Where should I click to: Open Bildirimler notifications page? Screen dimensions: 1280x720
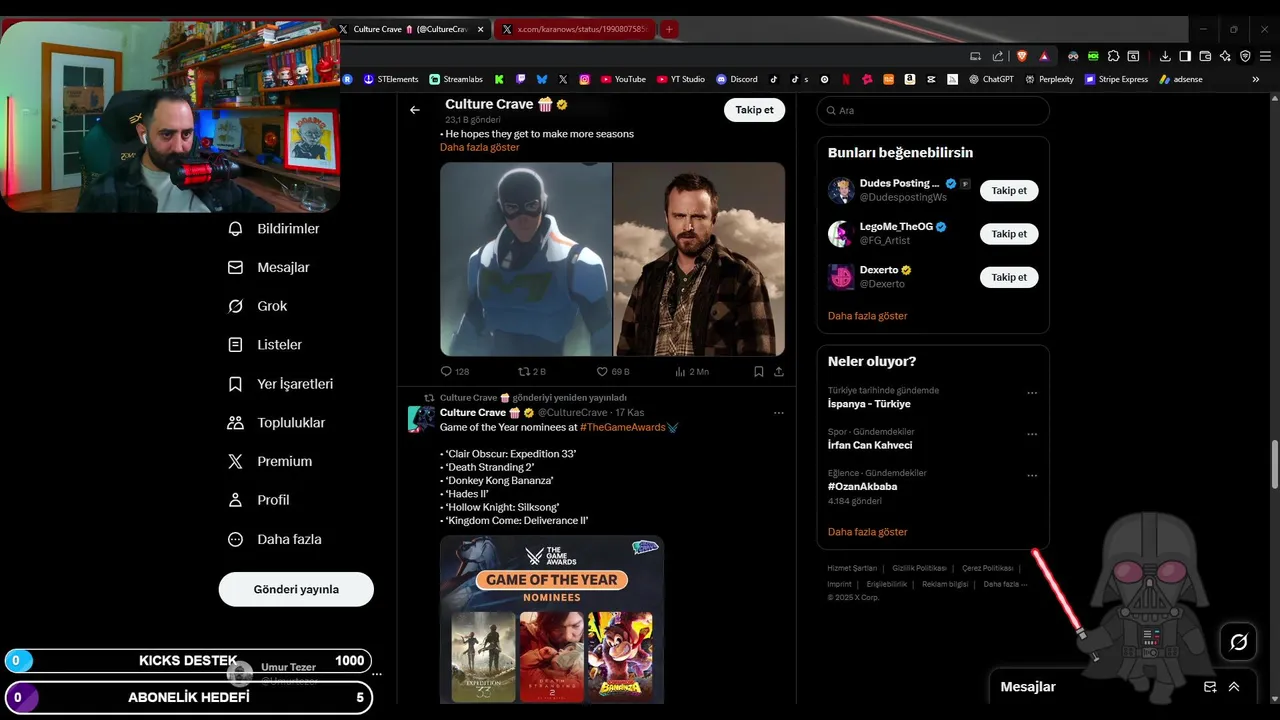274,229
